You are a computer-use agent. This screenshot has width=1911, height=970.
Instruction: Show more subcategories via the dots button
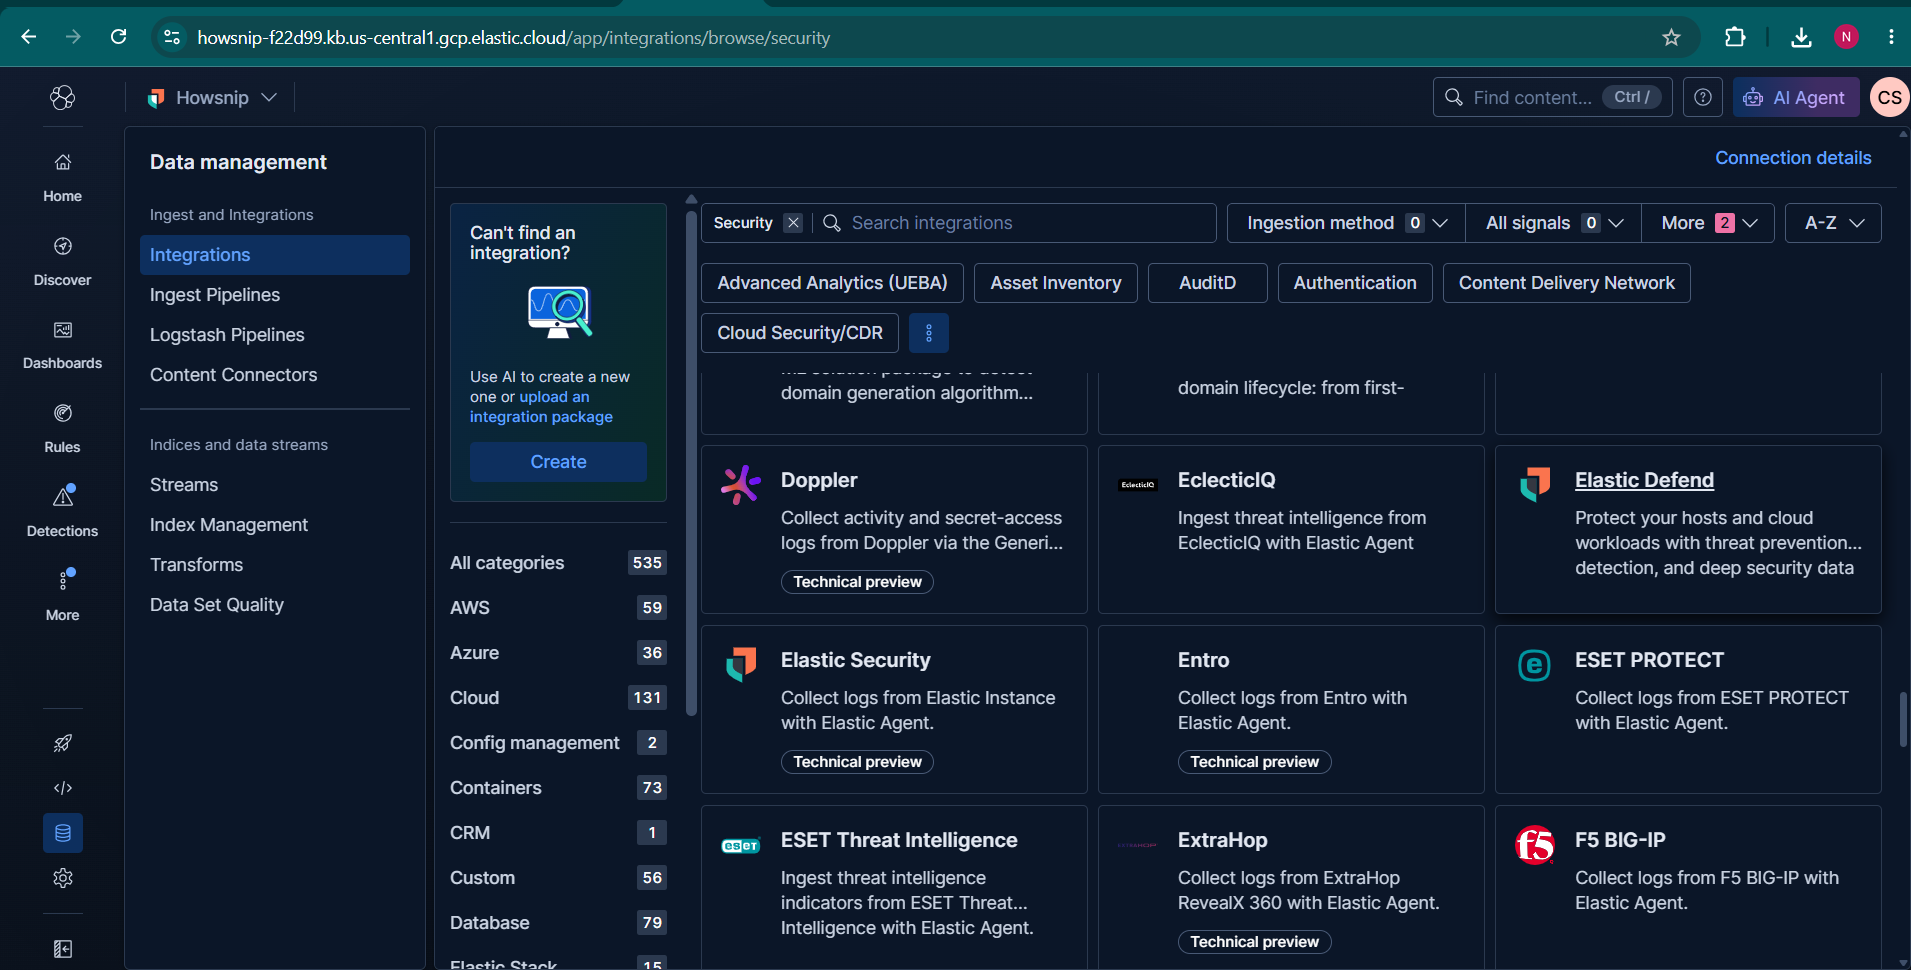[929, 333]
